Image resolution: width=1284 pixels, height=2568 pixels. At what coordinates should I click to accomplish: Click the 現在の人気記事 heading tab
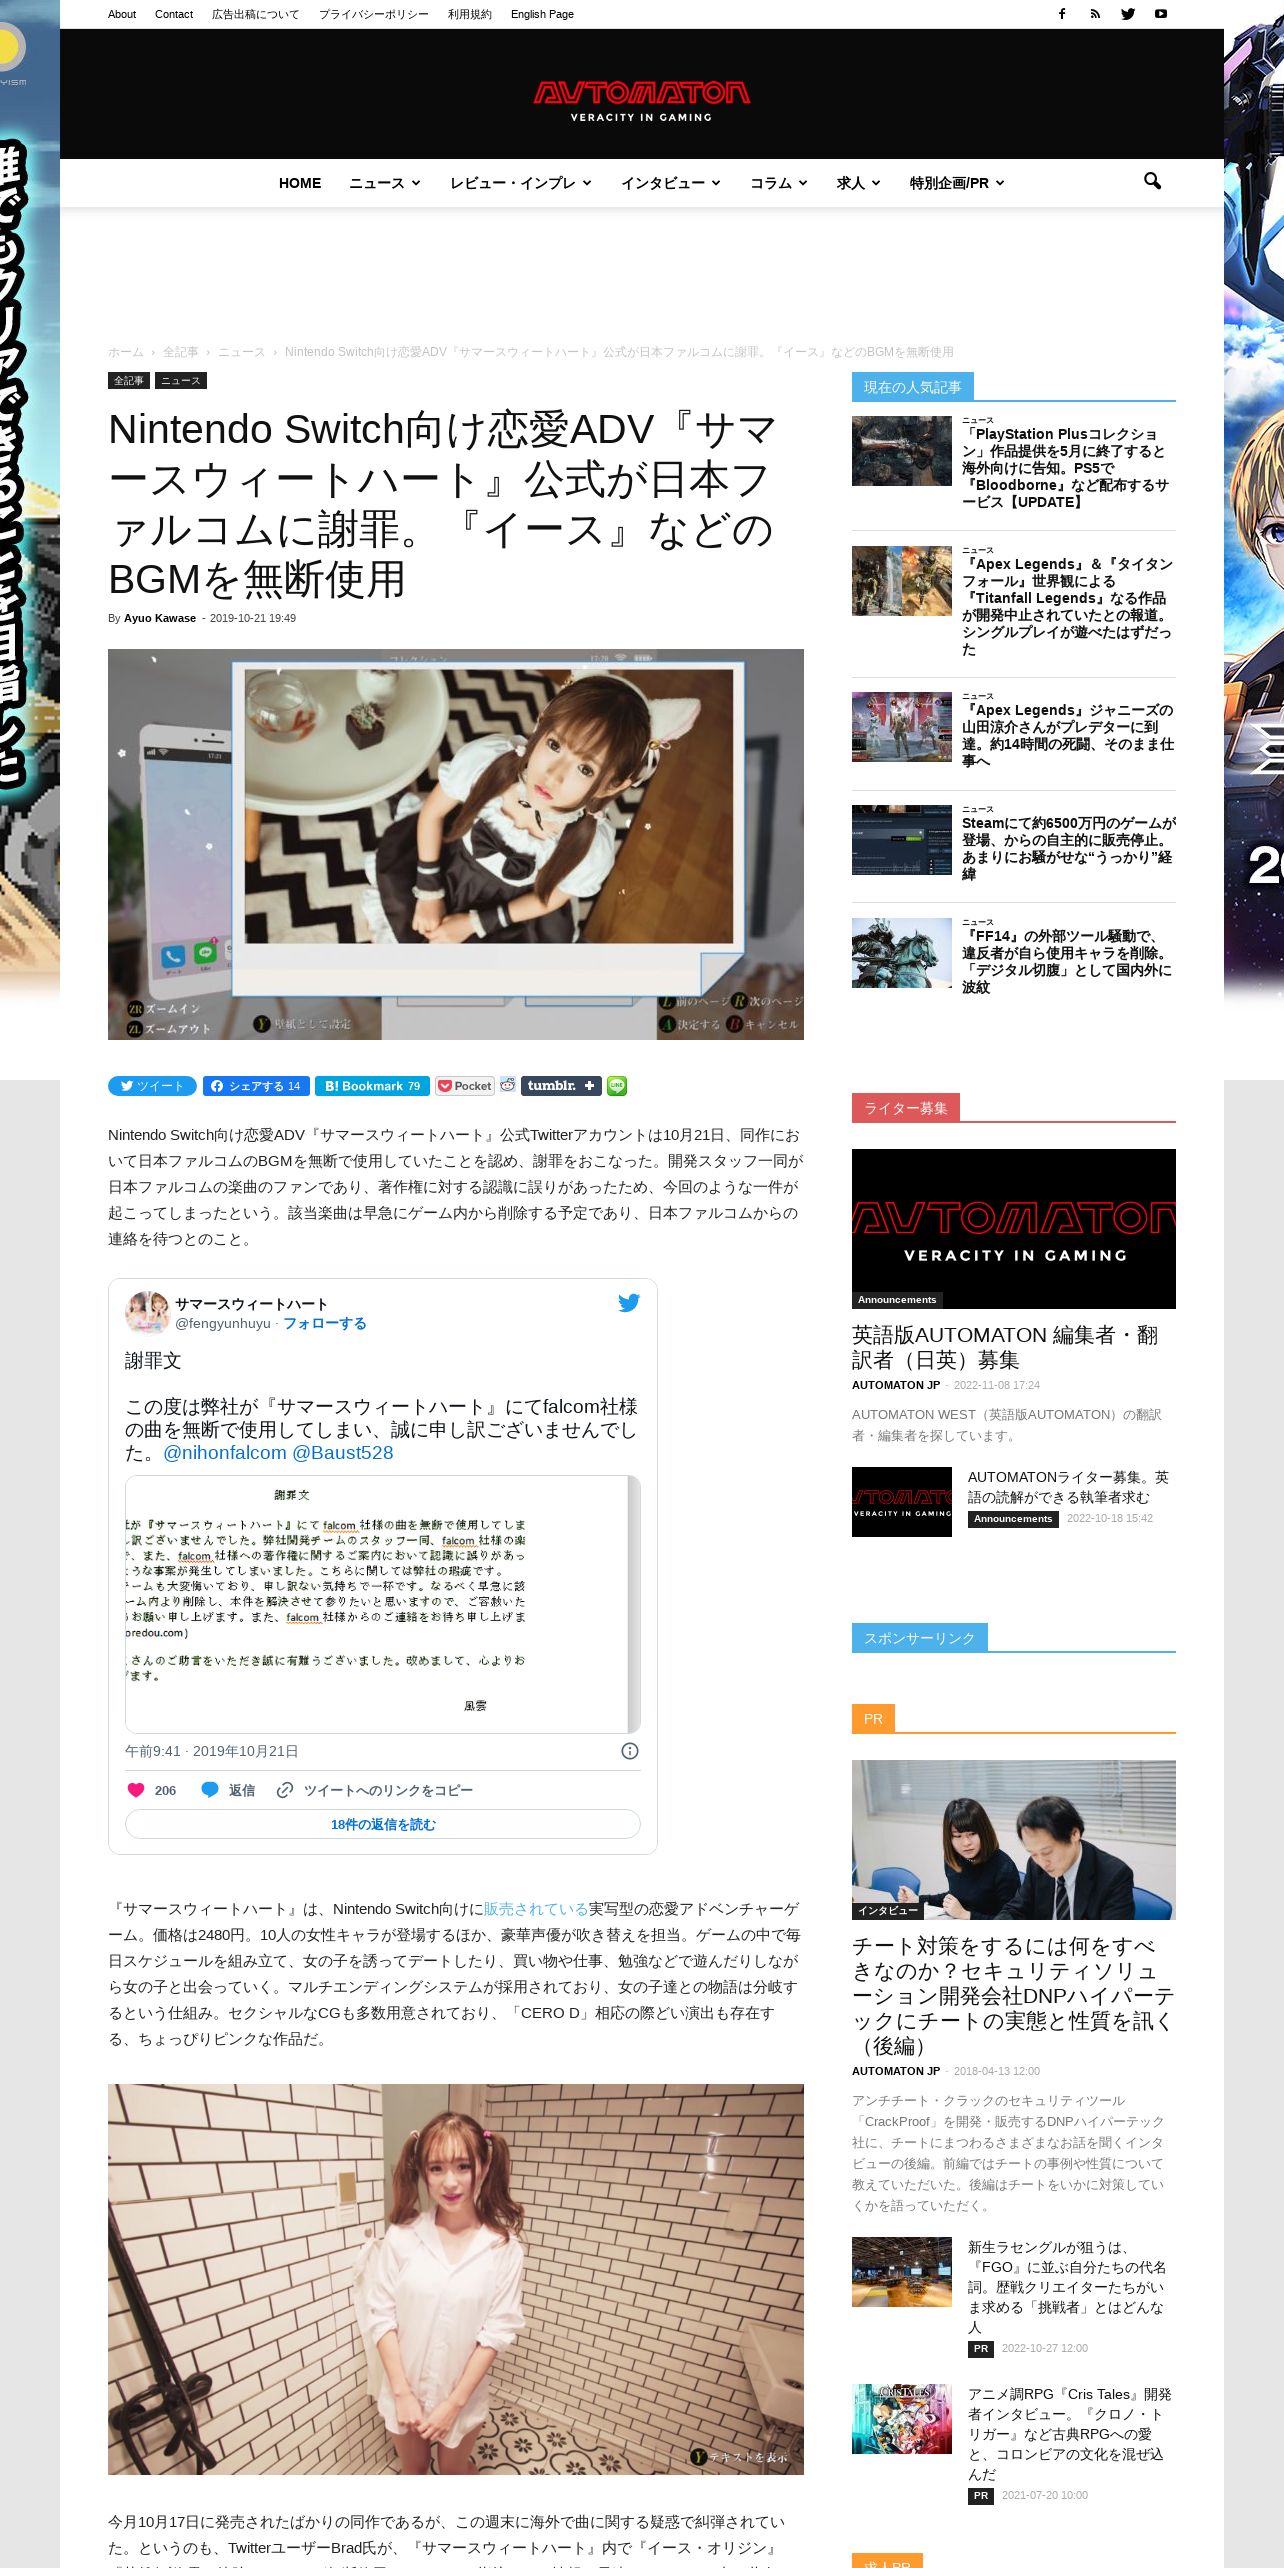(x=912, y=387)
